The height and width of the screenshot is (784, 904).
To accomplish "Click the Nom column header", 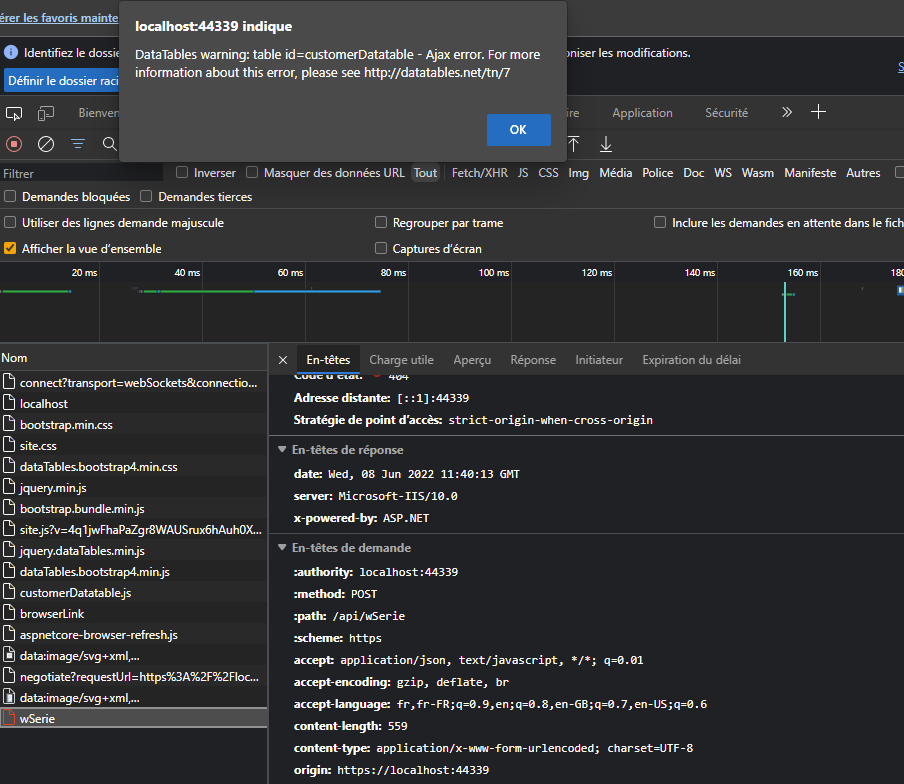I will (x=133, y=358).
